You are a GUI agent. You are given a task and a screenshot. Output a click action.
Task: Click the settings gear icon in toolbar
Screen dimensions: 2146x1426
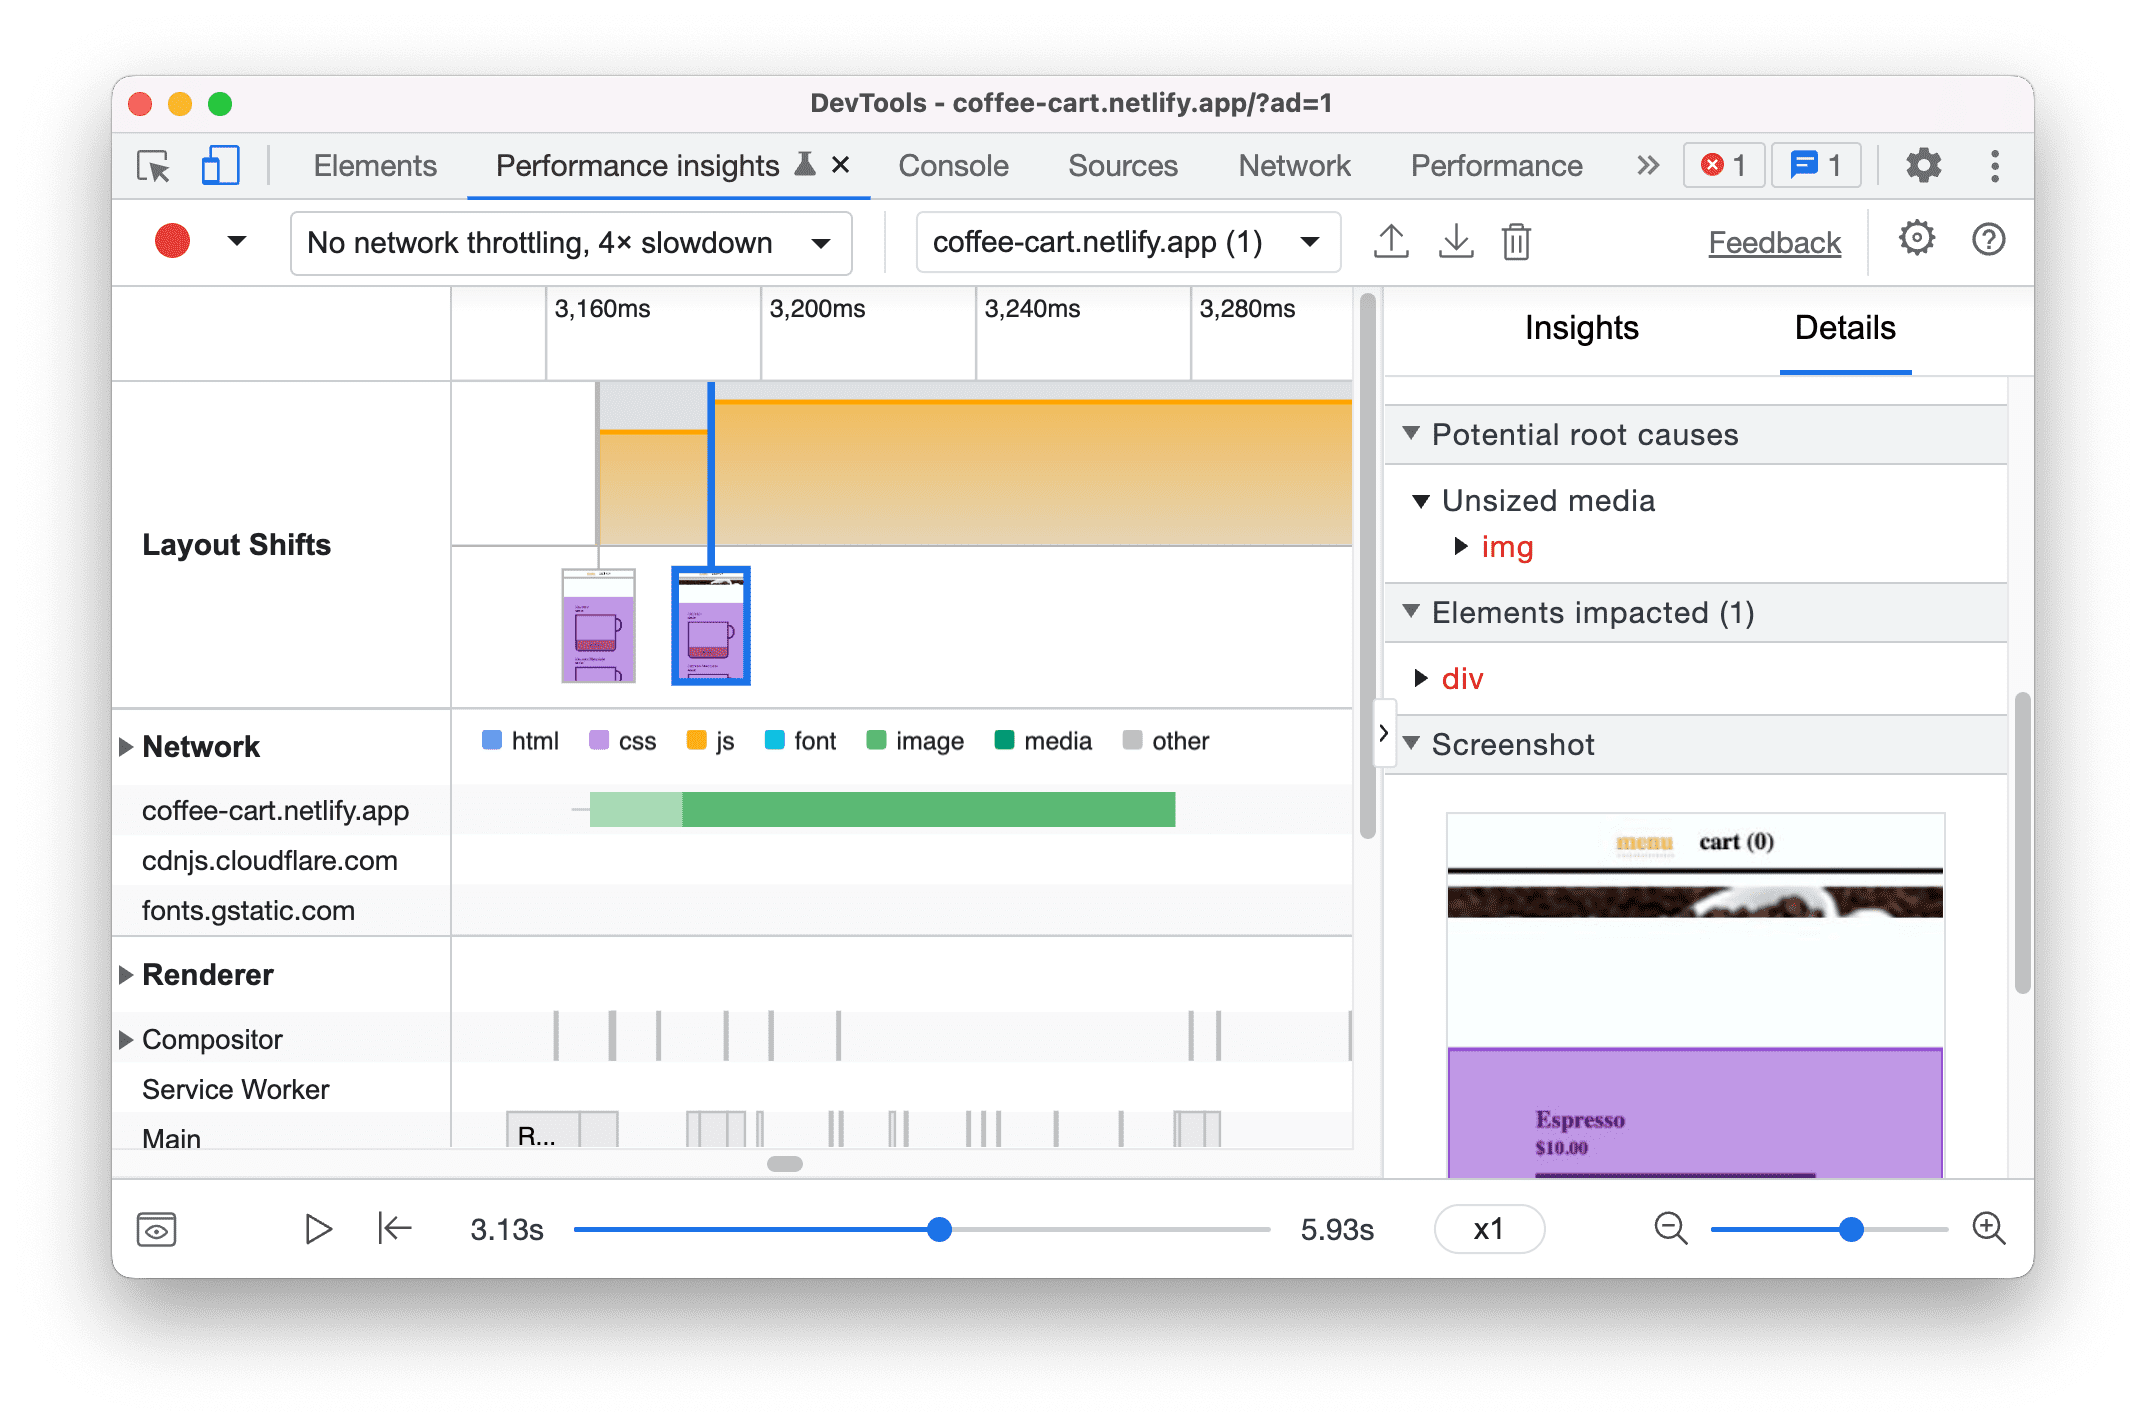1920,164
